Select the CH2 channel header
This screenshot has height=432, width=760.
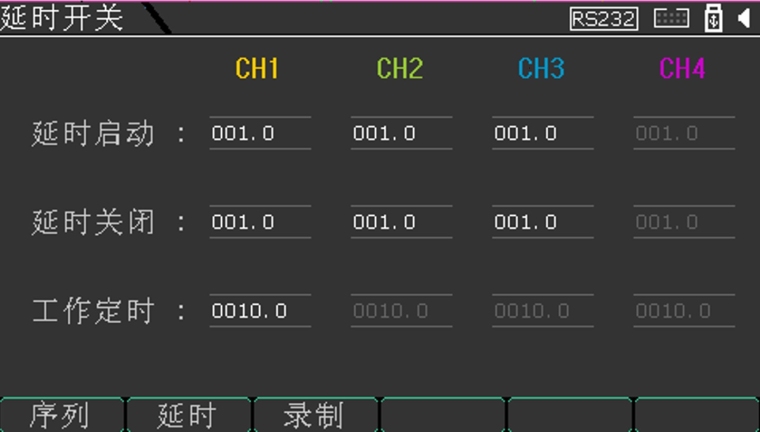pos(399,68)
